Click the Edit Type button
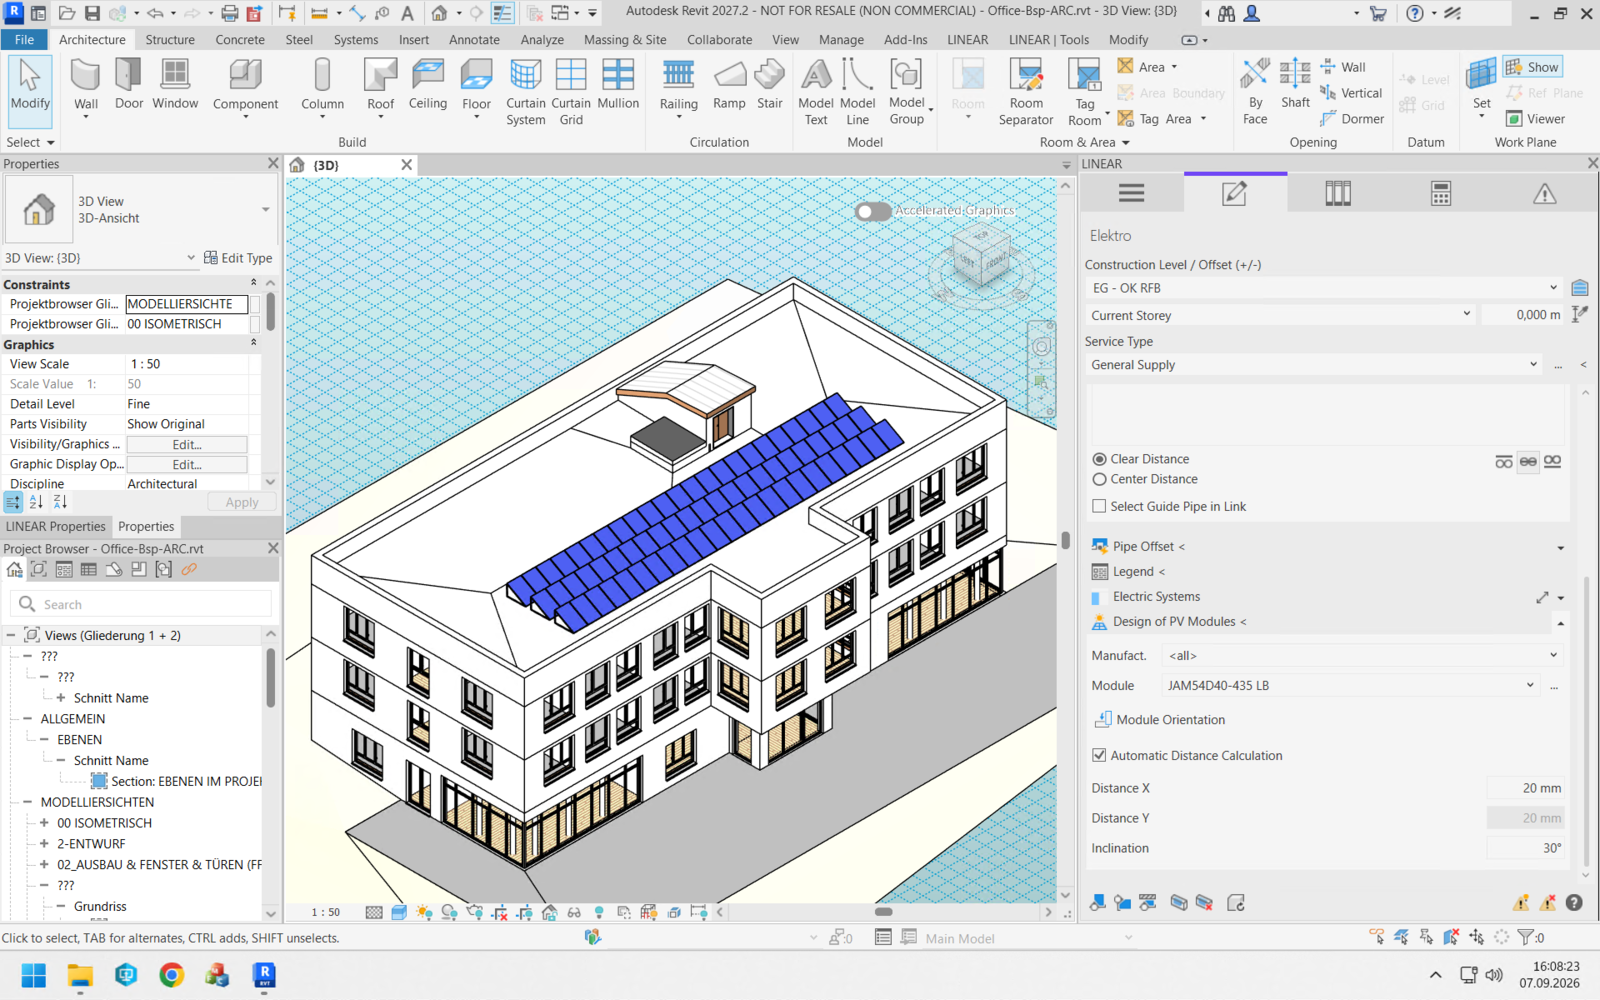This screenshot has height=1000, width=1600. point(238,258)
